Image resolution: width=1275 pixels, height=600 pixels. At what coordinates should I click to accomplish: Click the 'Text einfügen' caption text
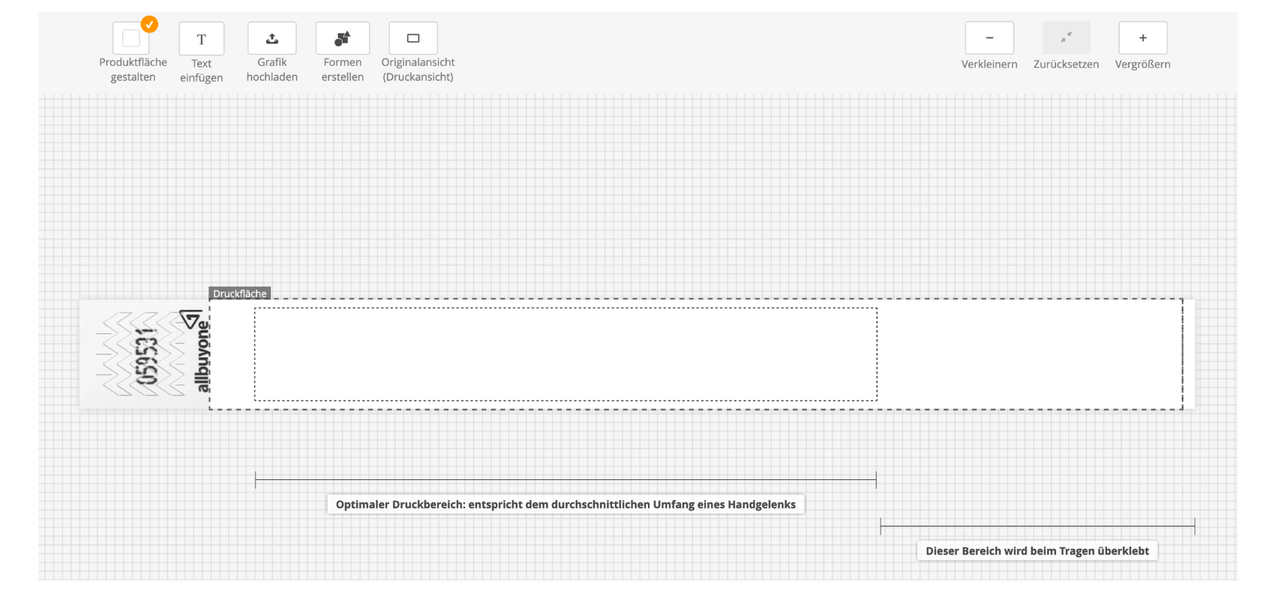[x=202, y=70]
